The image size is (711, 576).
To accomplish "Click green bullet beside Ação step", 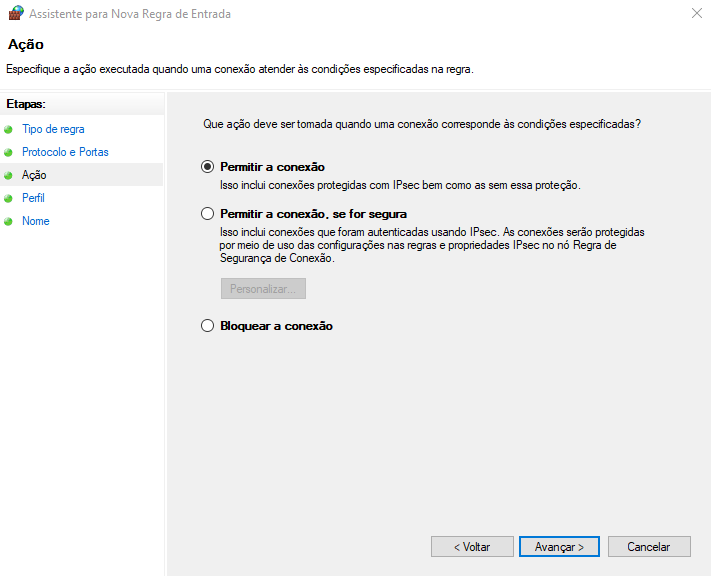I will (x=9, y=176).
